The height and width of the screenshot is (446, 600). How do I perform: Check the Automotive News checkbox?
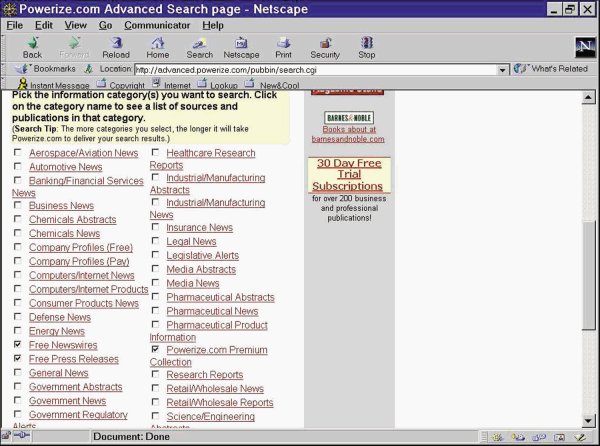point(18,166)
